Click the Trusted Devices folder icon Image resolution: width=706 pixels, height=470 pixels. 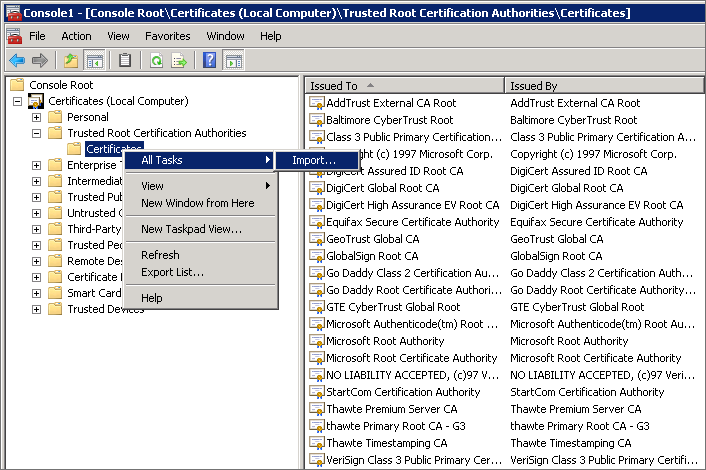click(x=55, y=309)
